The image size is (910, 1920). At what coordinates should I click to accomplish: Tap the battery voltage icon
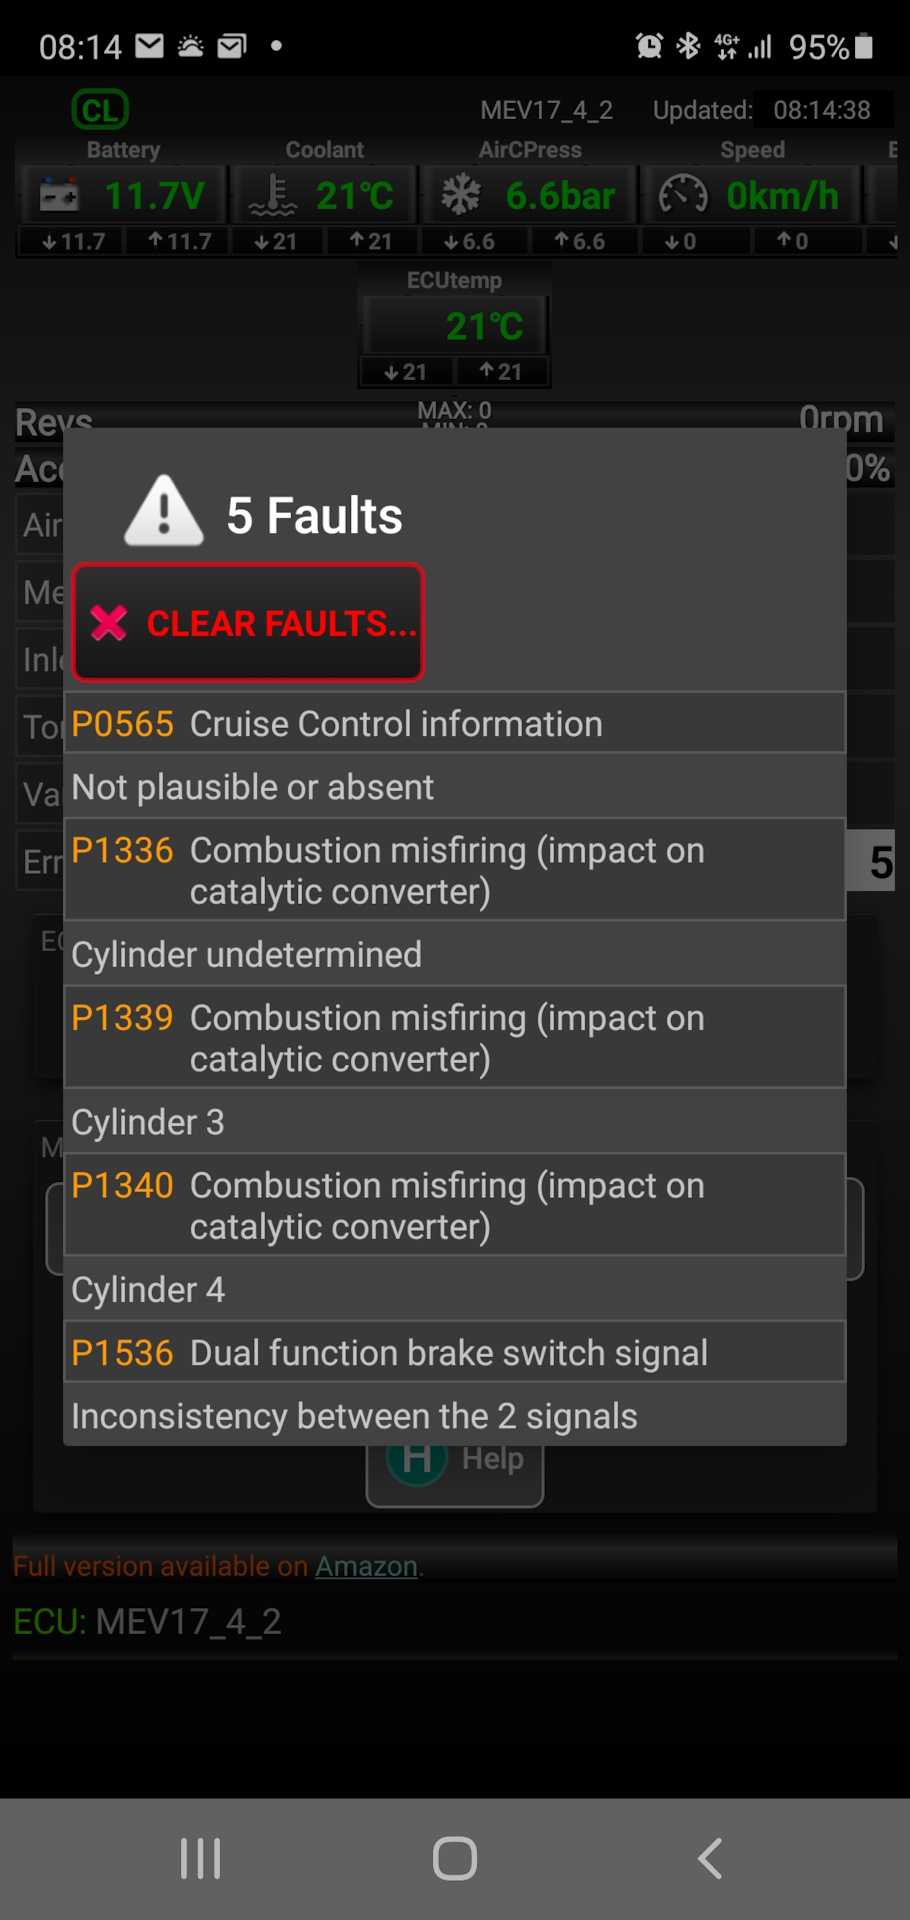(59, 195)
